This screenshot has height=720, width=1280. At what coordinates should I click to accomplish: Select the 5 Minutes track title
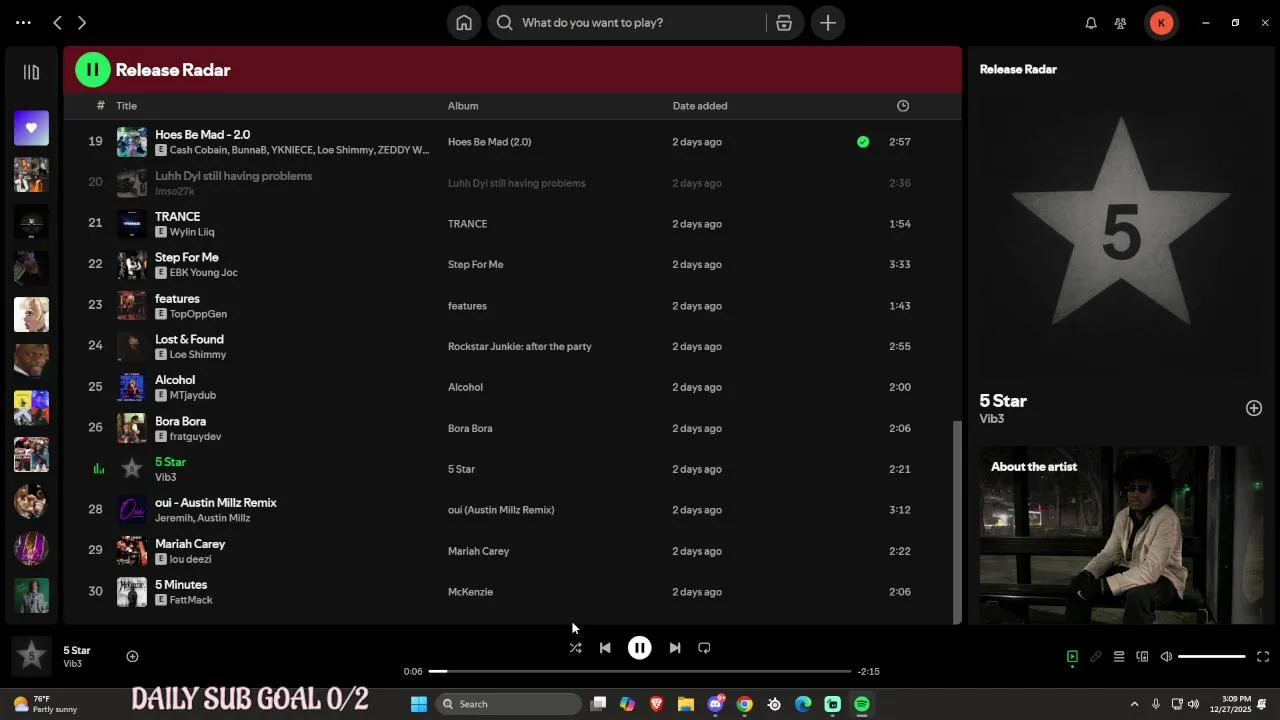(x=181, y=585)
